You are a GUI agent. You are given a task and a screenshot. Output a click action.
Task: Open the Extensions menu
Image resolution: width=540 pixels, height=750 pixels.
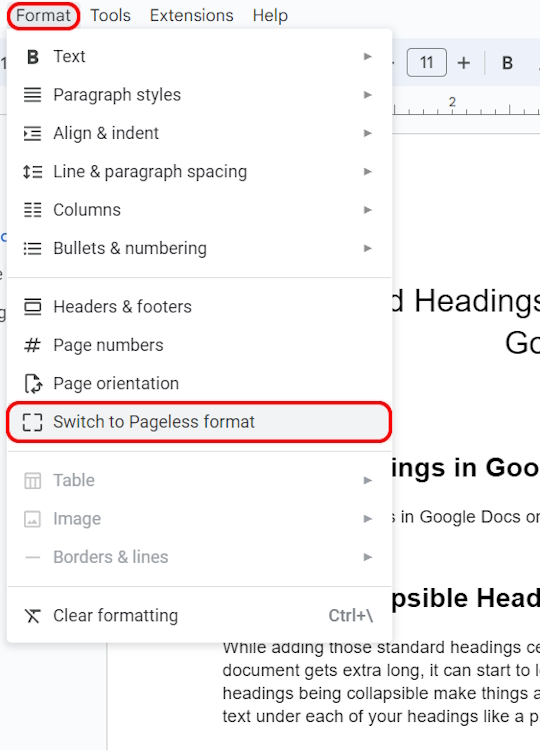(x=191, y=15)
